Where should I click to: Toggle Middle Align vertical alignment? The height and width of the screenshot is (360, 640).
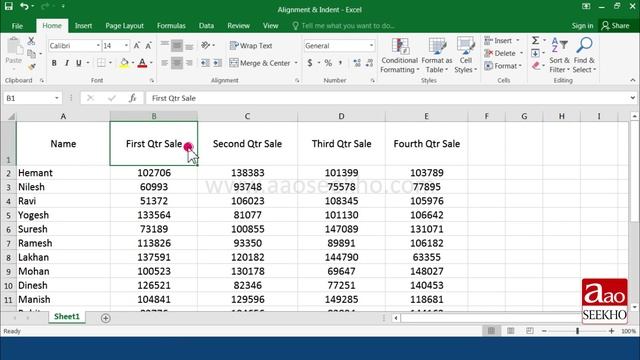[177, 45]
